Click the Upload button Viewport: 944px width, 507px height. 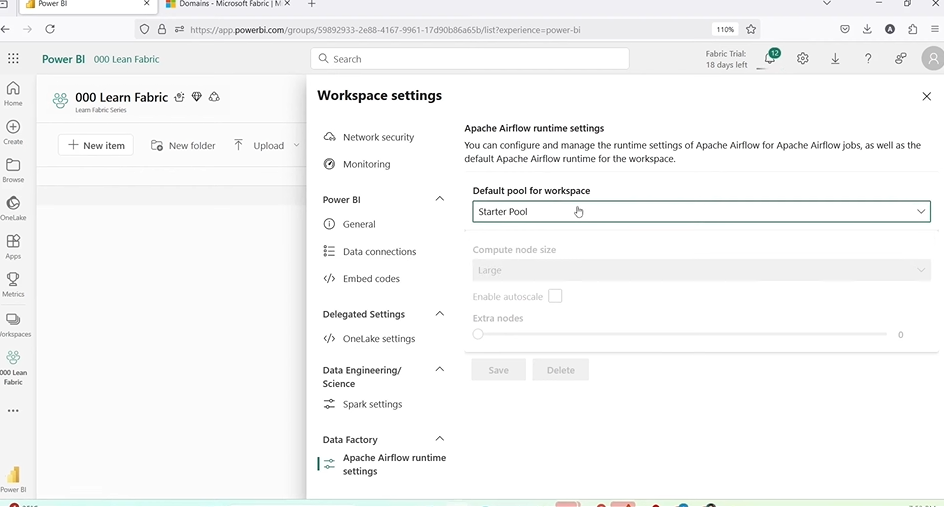pyautogui.click(x=259, y=145)
